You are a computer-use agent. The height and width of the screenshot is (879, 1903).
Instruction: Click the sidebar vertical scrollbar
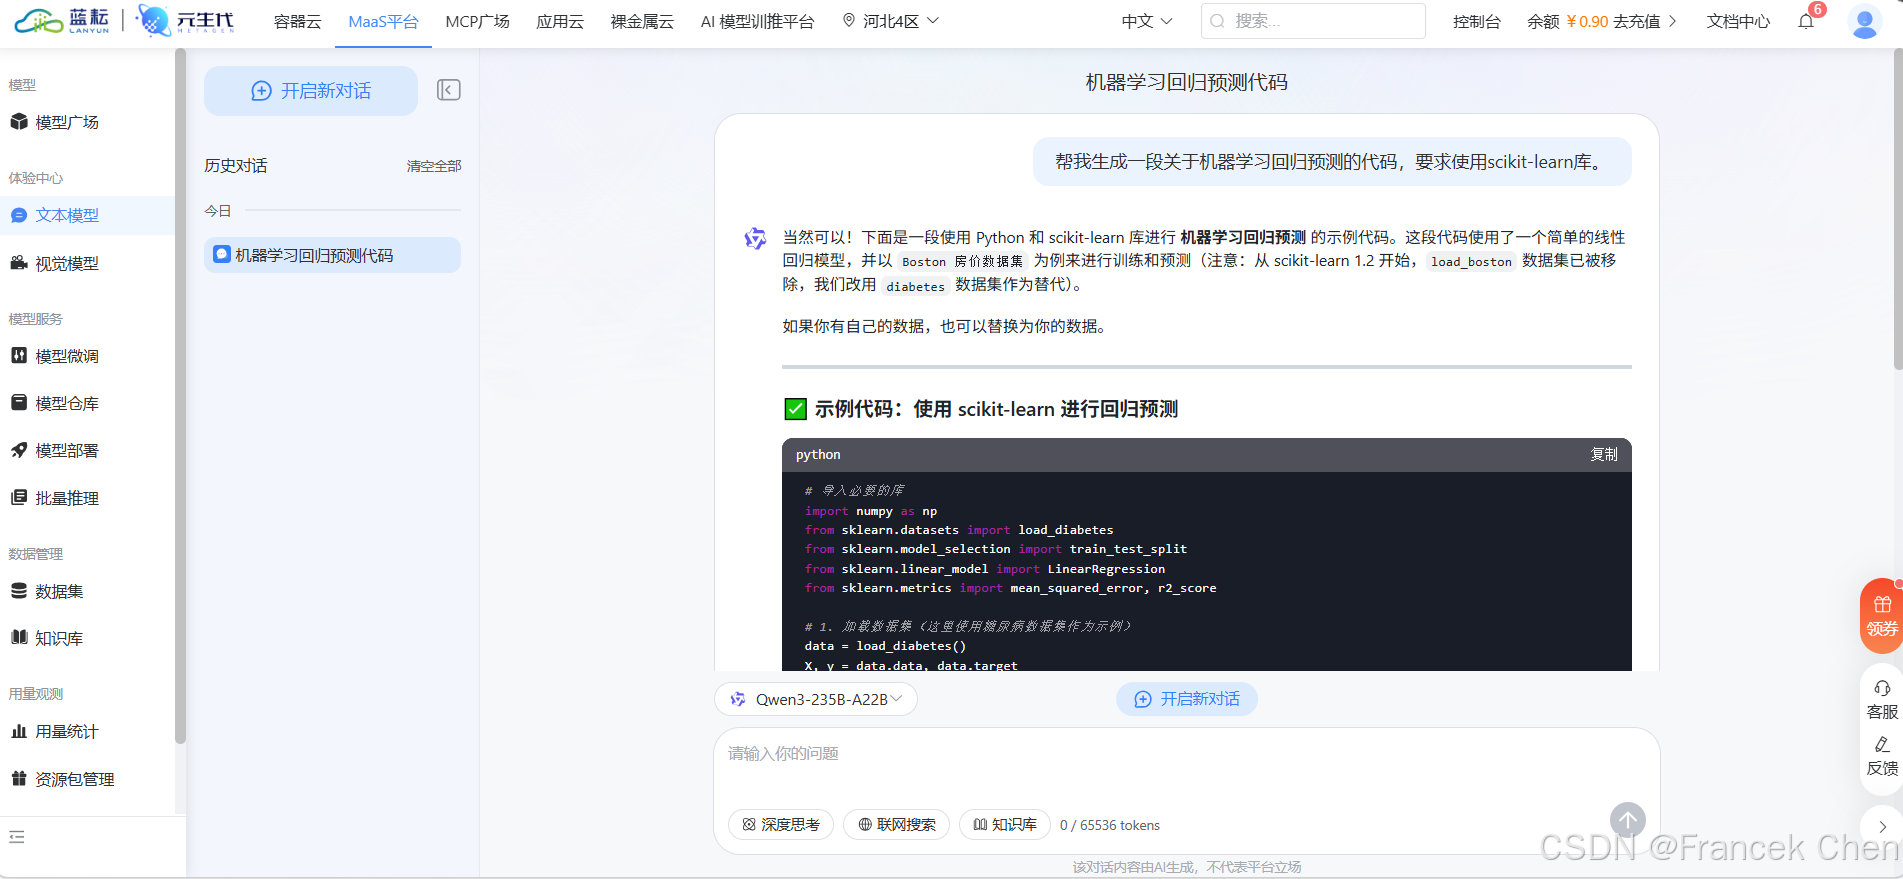[x=180, y=395]
